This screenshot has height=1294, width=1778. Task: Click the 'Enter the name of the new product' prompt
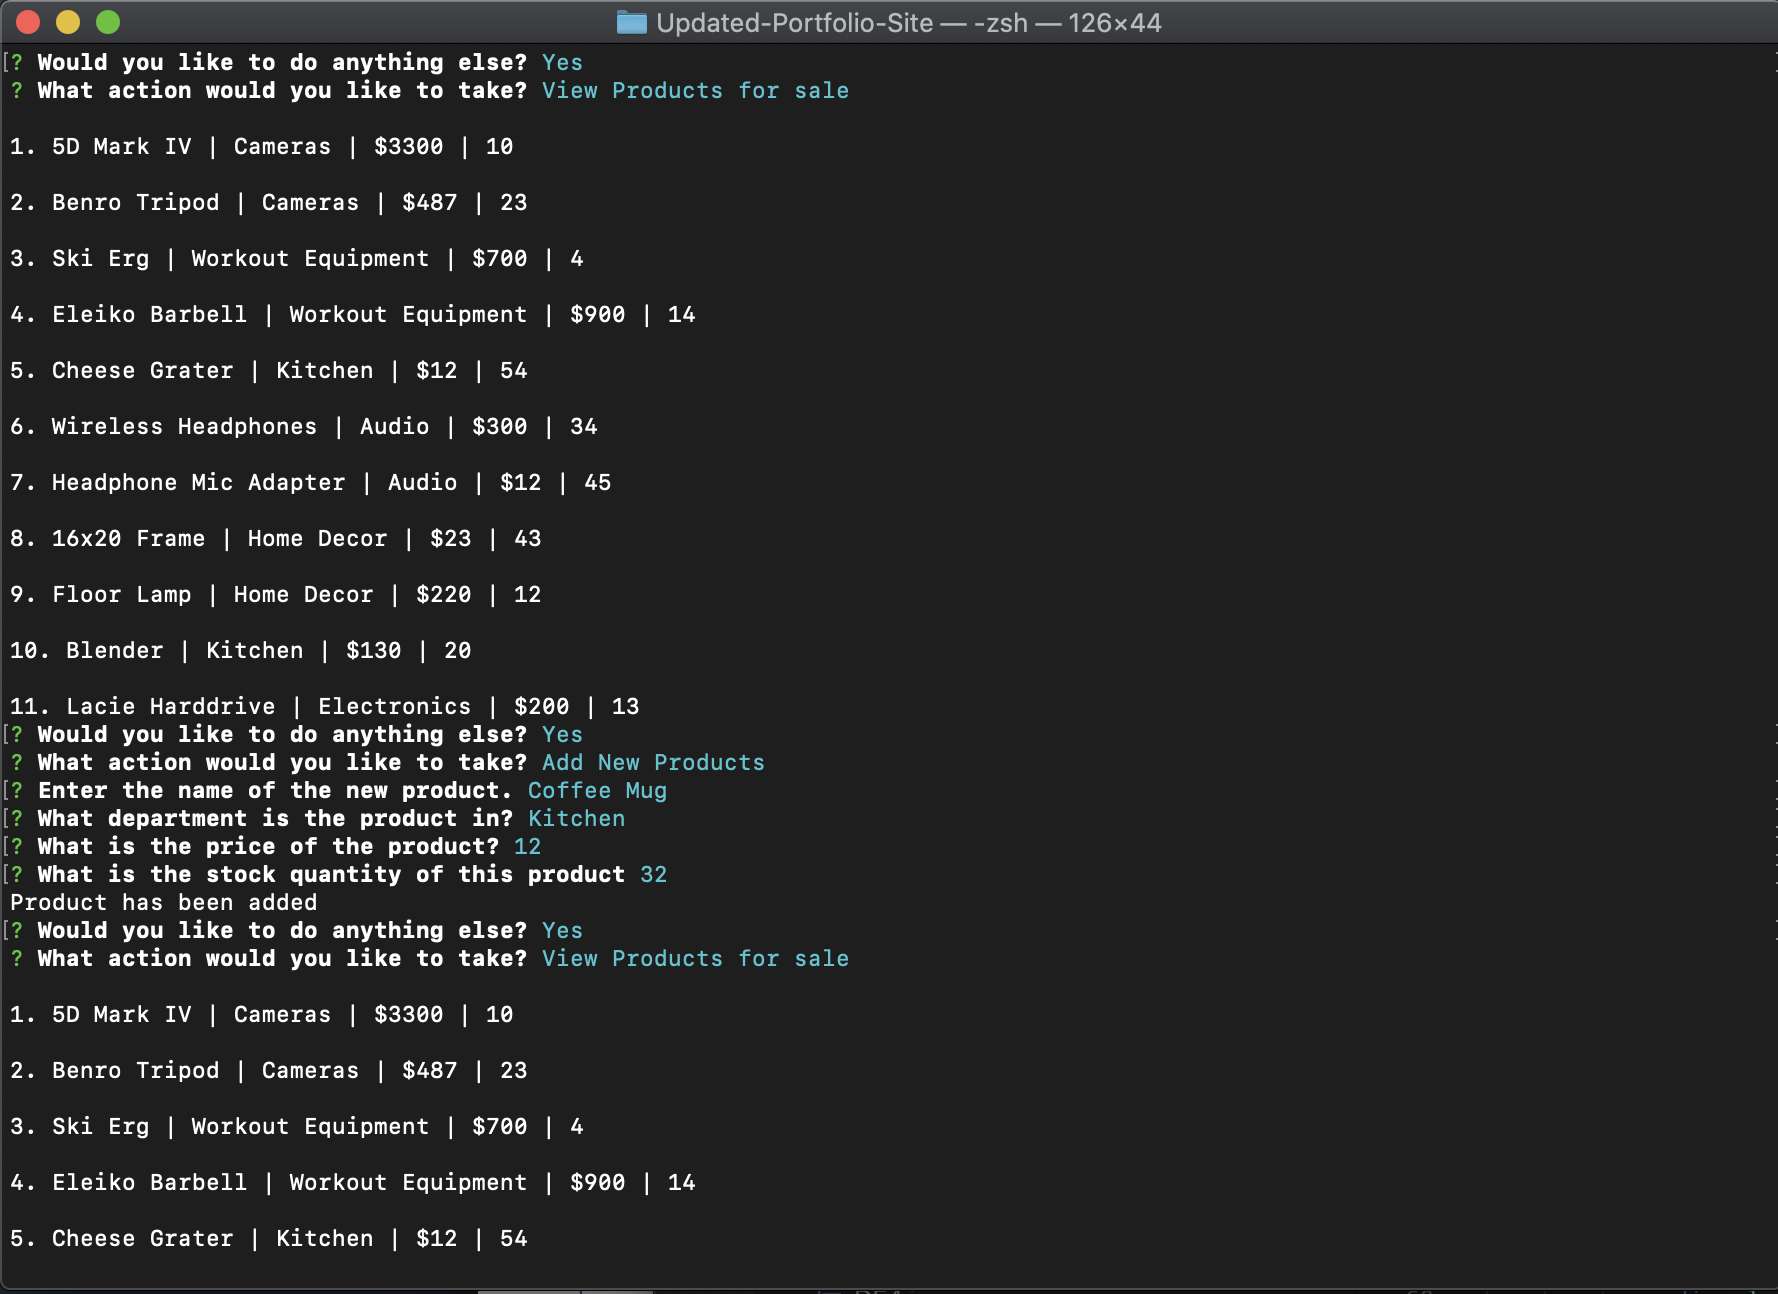point(275,790)
